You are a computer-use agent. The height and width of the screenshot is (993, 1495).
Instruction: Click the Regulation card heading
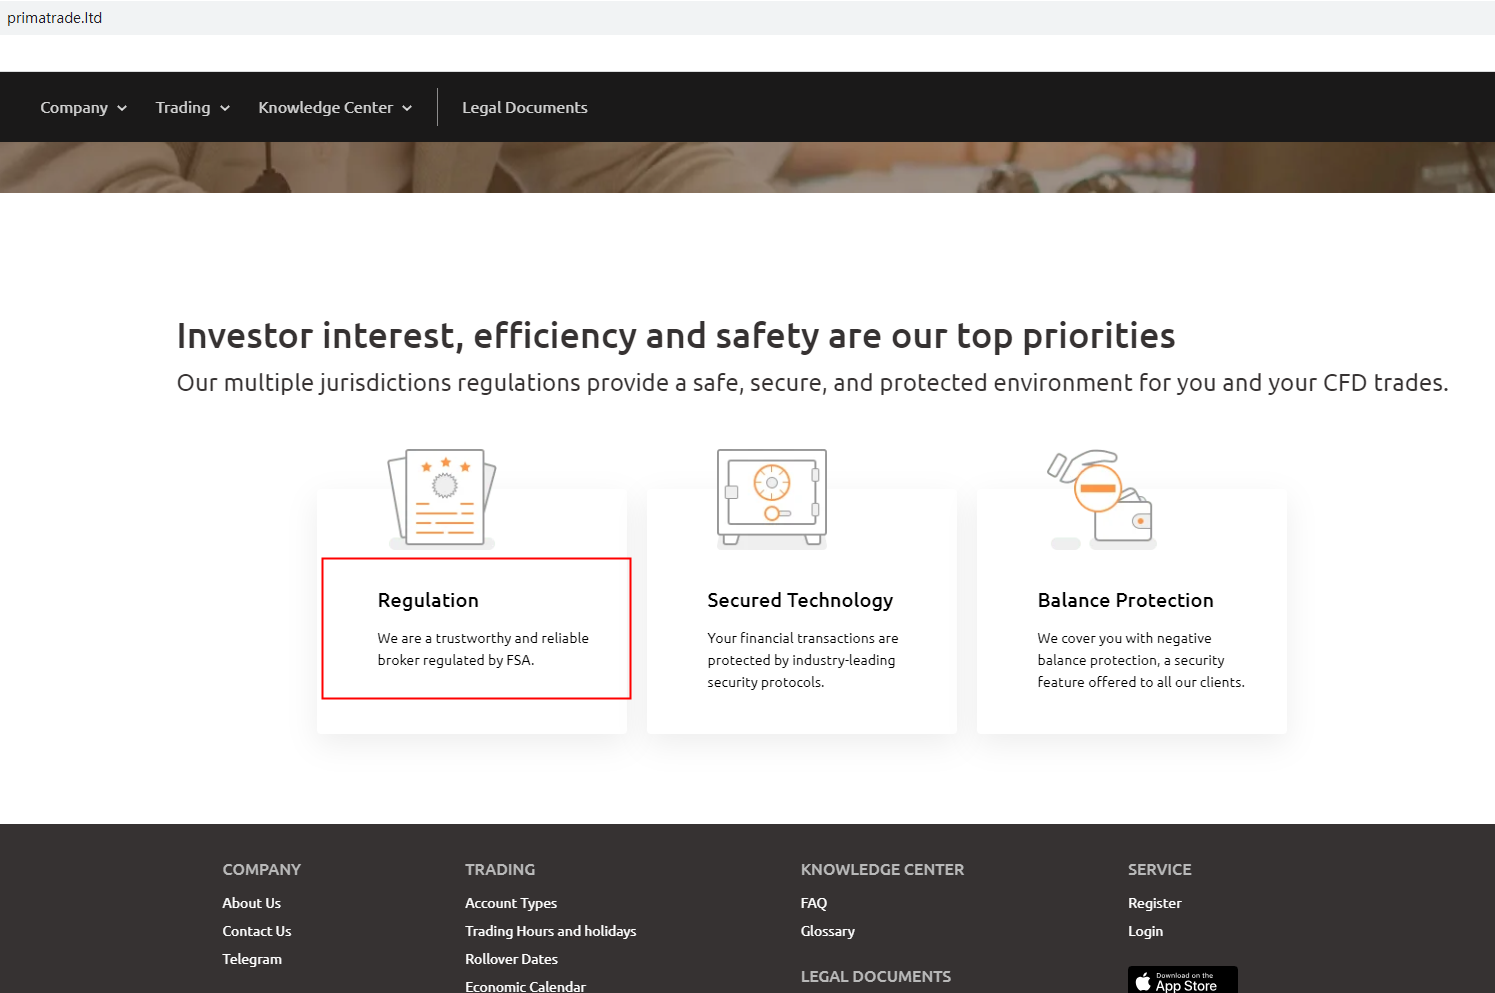pyautogui.click(x=428, y=600)
